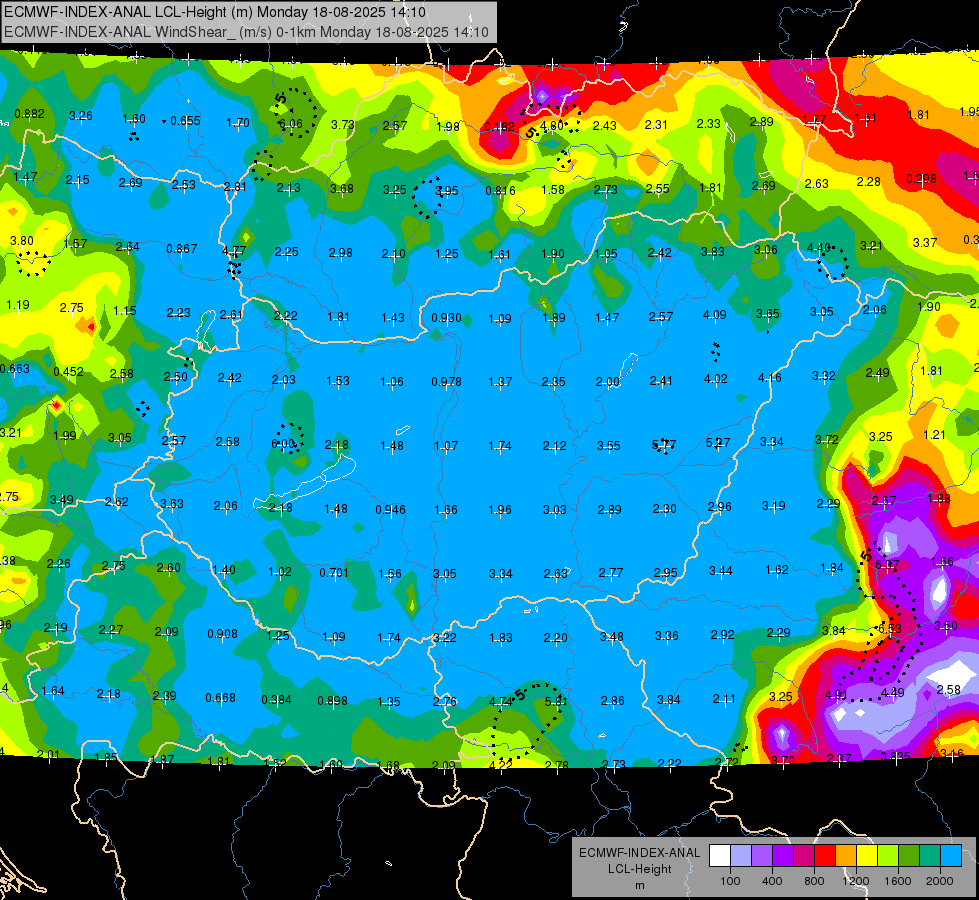This screenshot has height=900, width=979.
Task: Click the wind shear value '0.182'
Action: click(499, 127)
